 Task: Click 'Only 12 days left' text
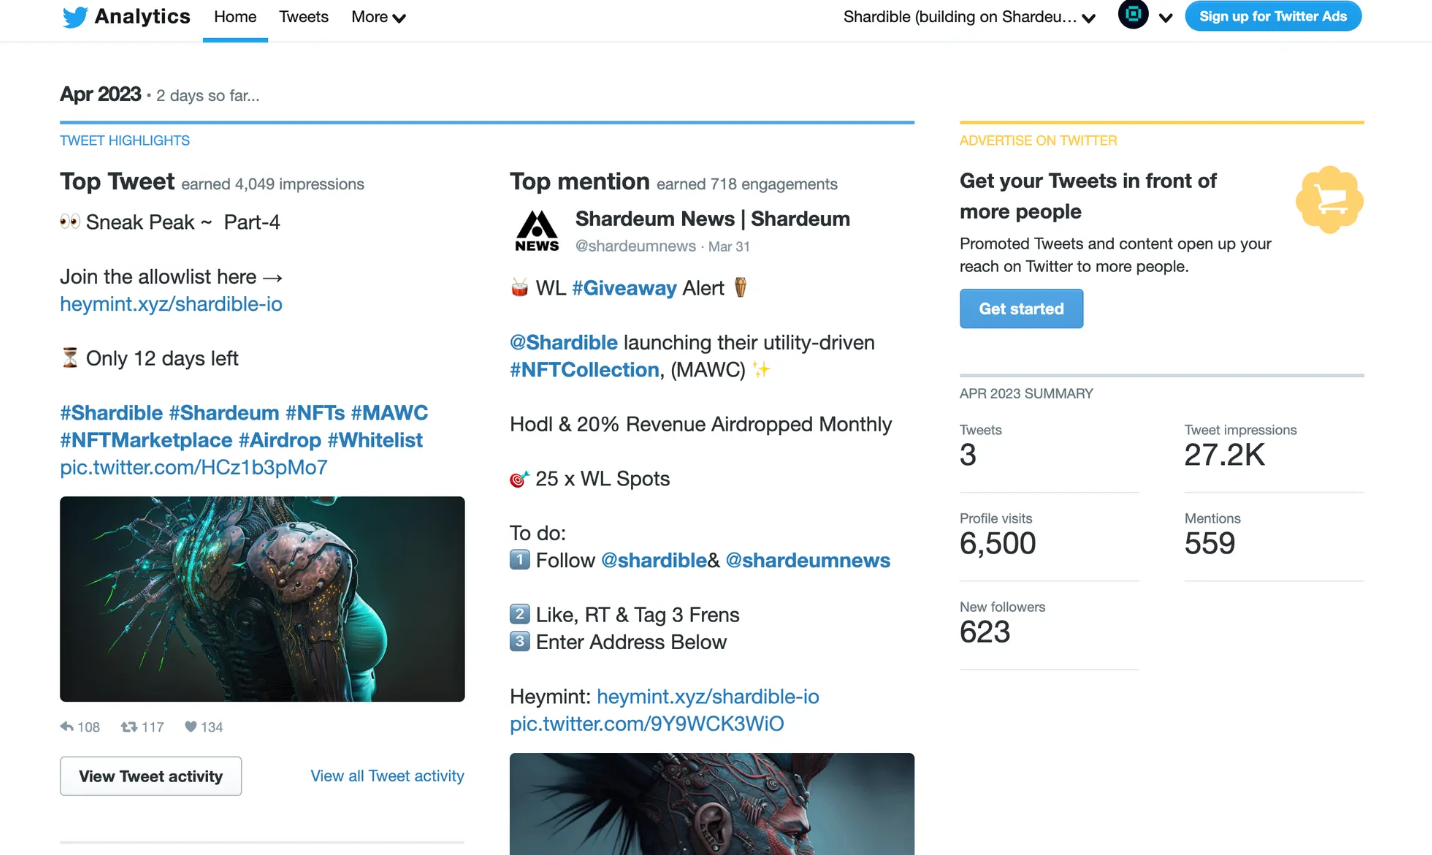pyautogui.click(x=162, y=358)
